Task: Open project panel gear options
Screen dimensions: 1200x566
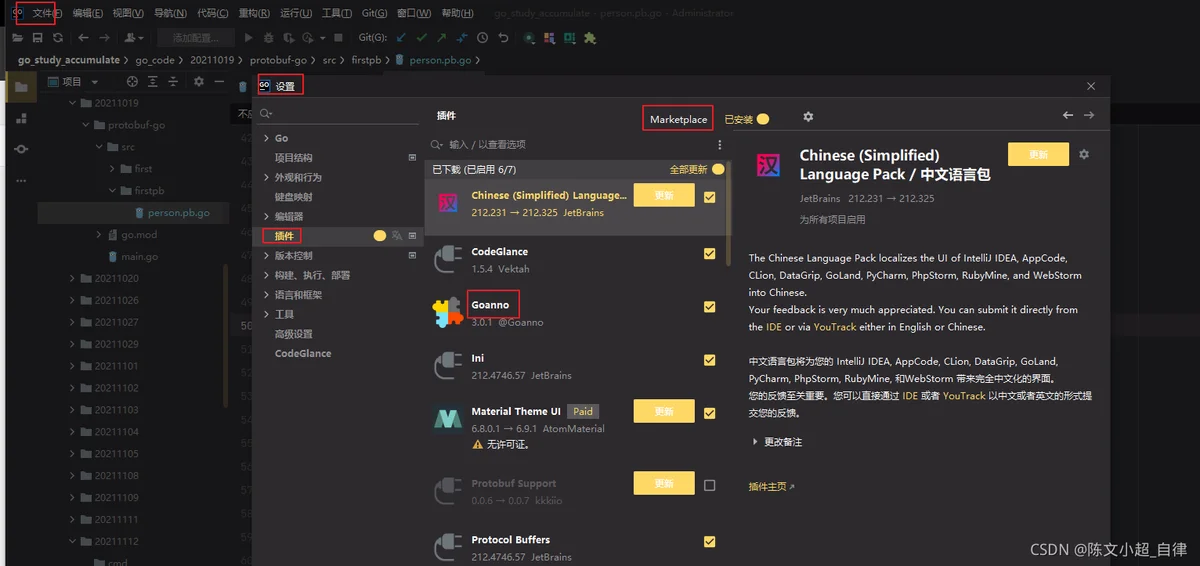Action: [x=198, y=82]
